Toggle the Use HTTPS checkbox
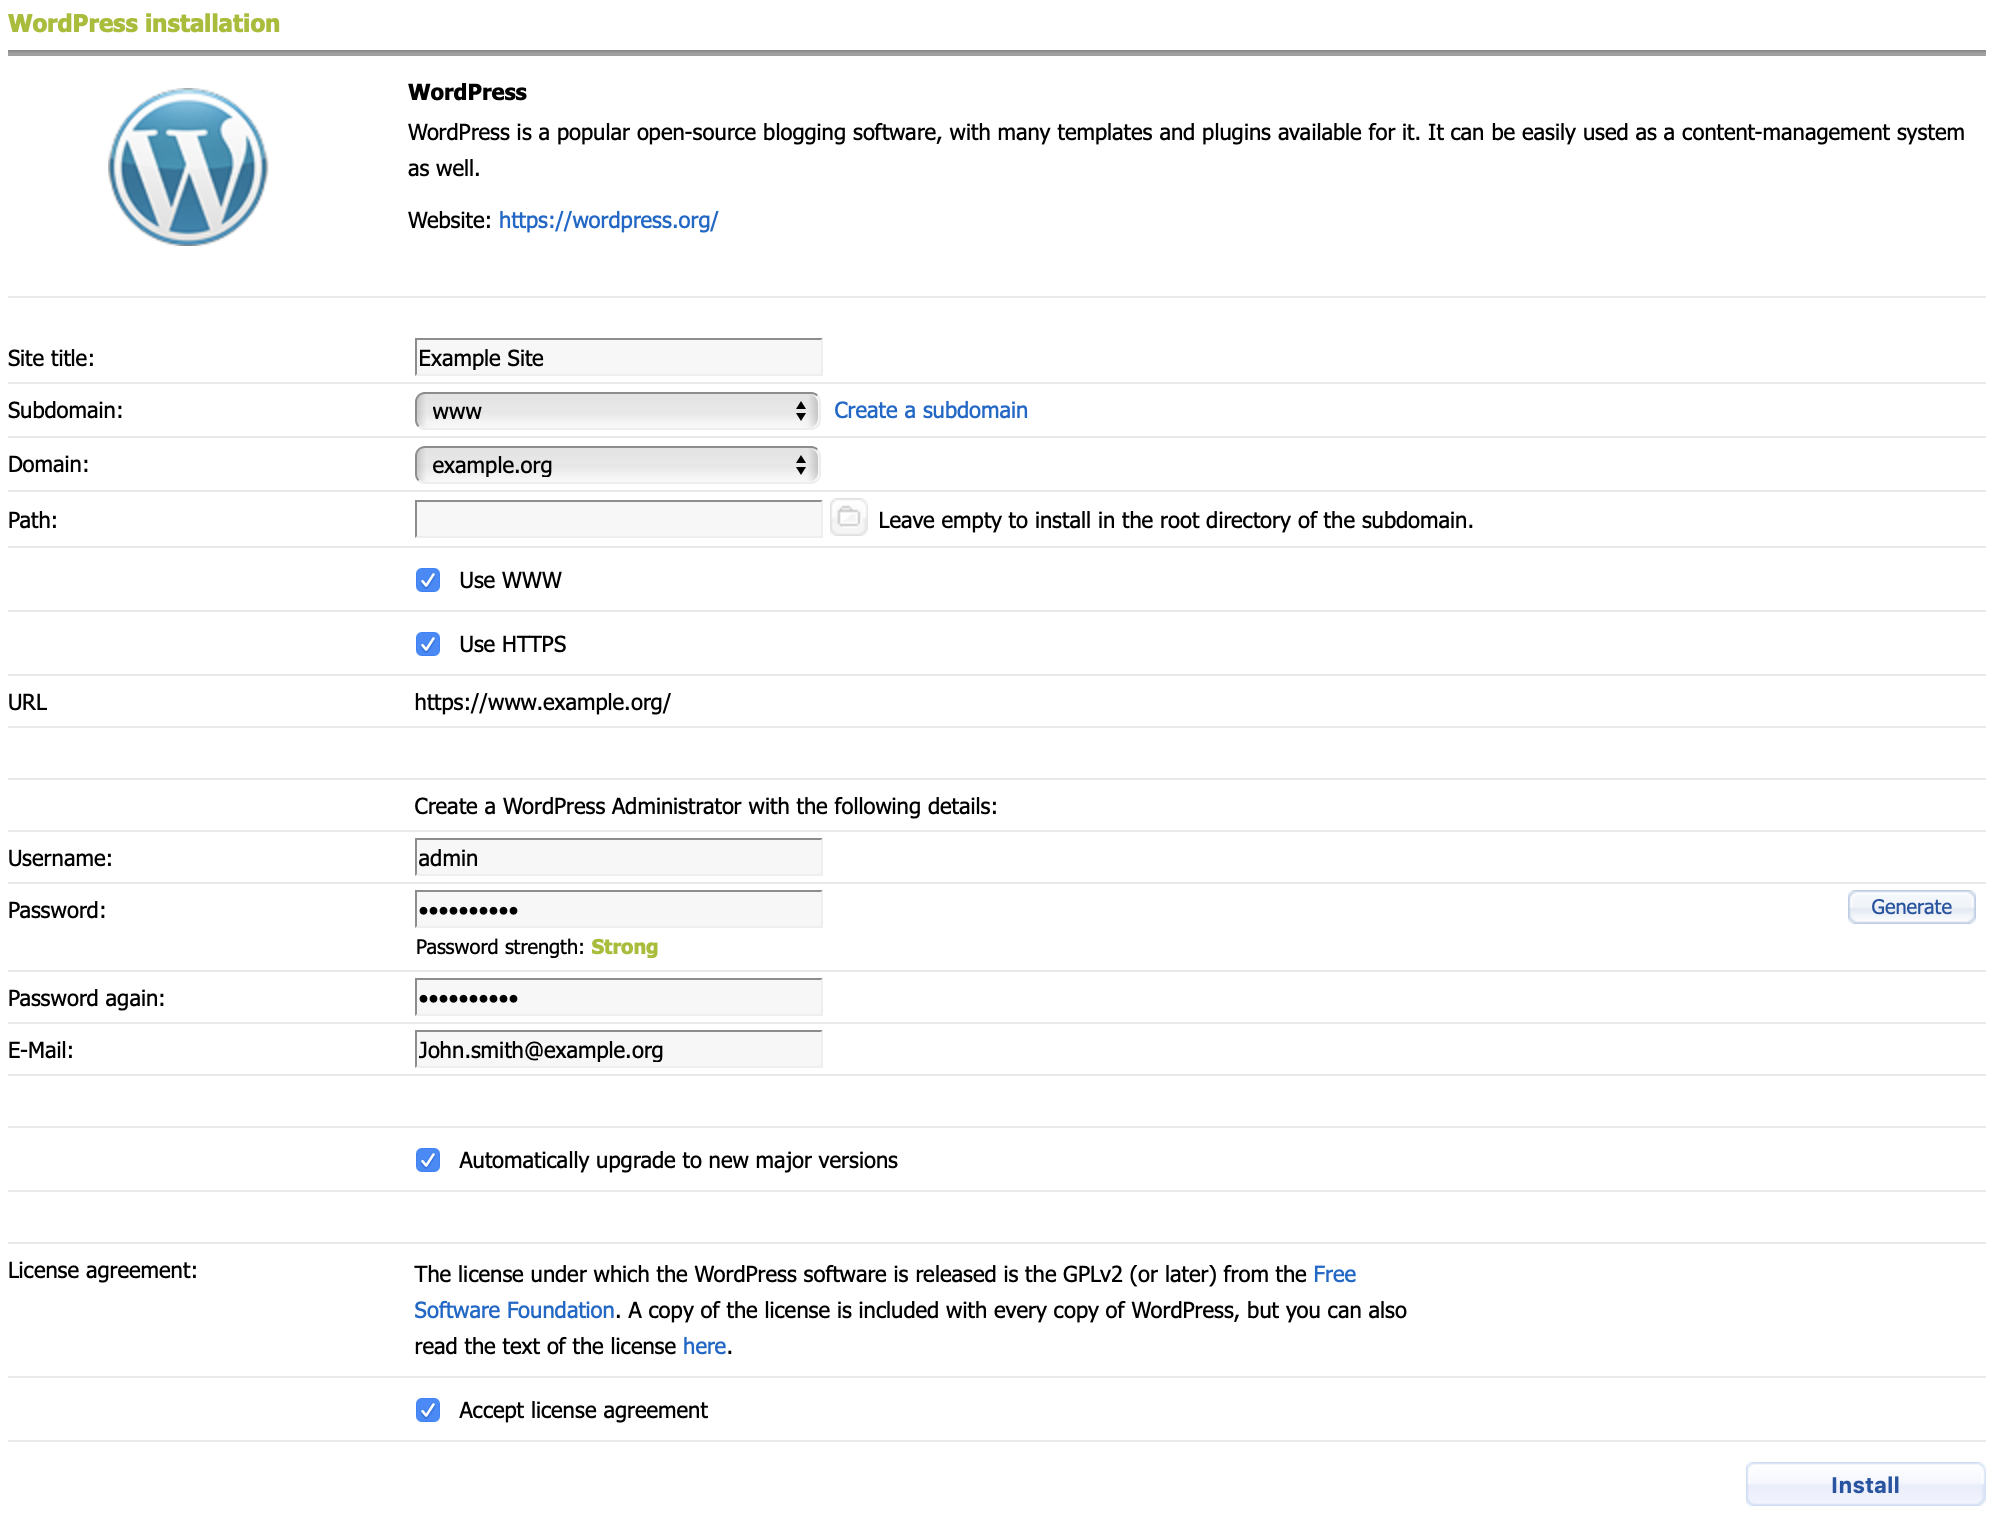Image resolution: width=1992 pixels, height=1514 pixels. 428,644
